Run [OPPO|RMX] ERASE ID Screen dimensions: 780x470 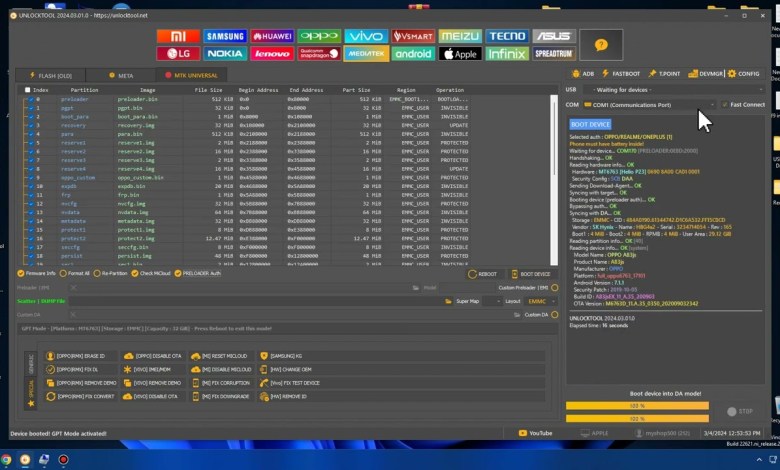[81, 356]
